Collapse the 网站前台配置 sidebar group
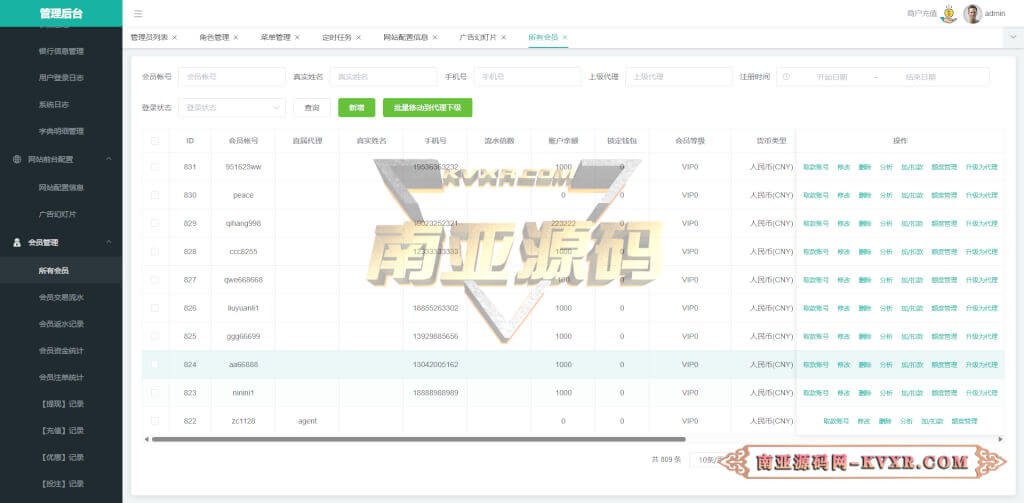 tap(108, 159)
